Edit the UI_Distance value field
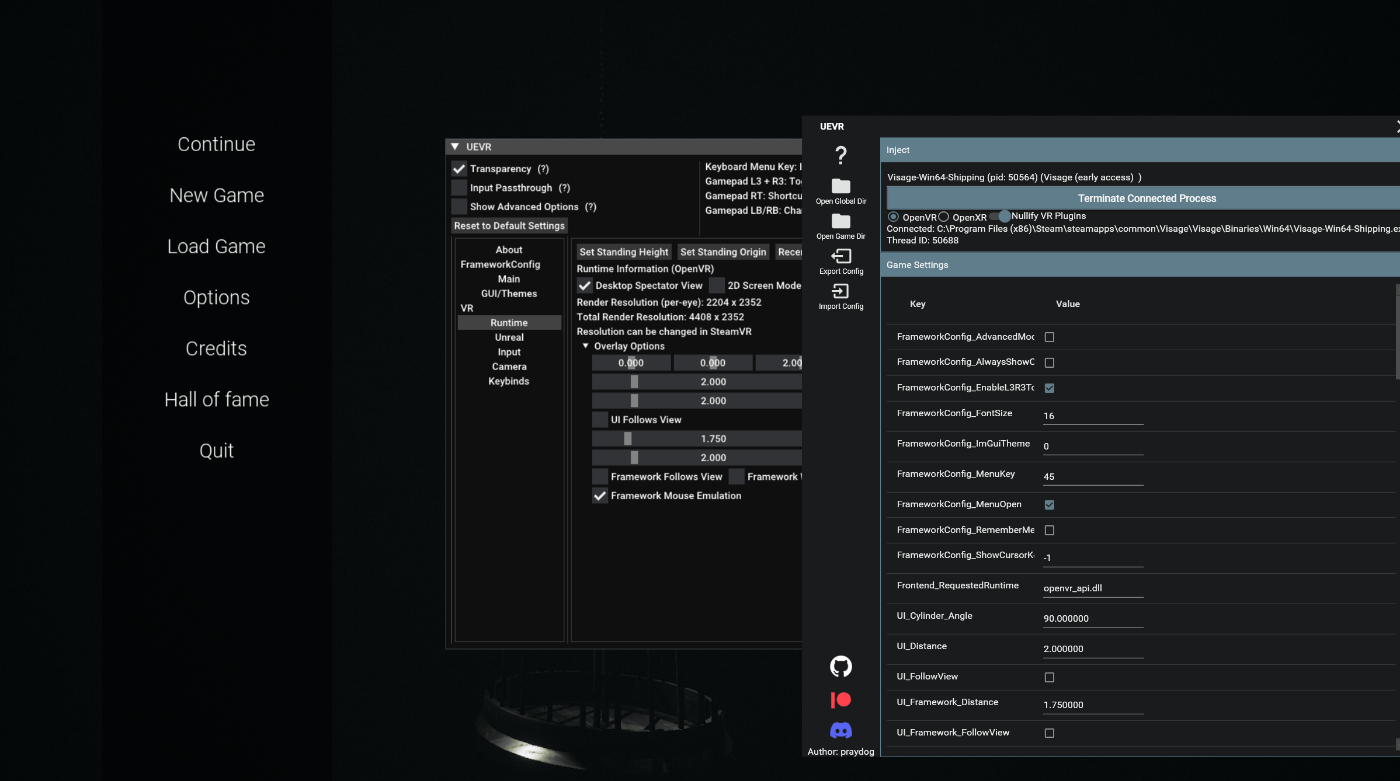 1092,648
